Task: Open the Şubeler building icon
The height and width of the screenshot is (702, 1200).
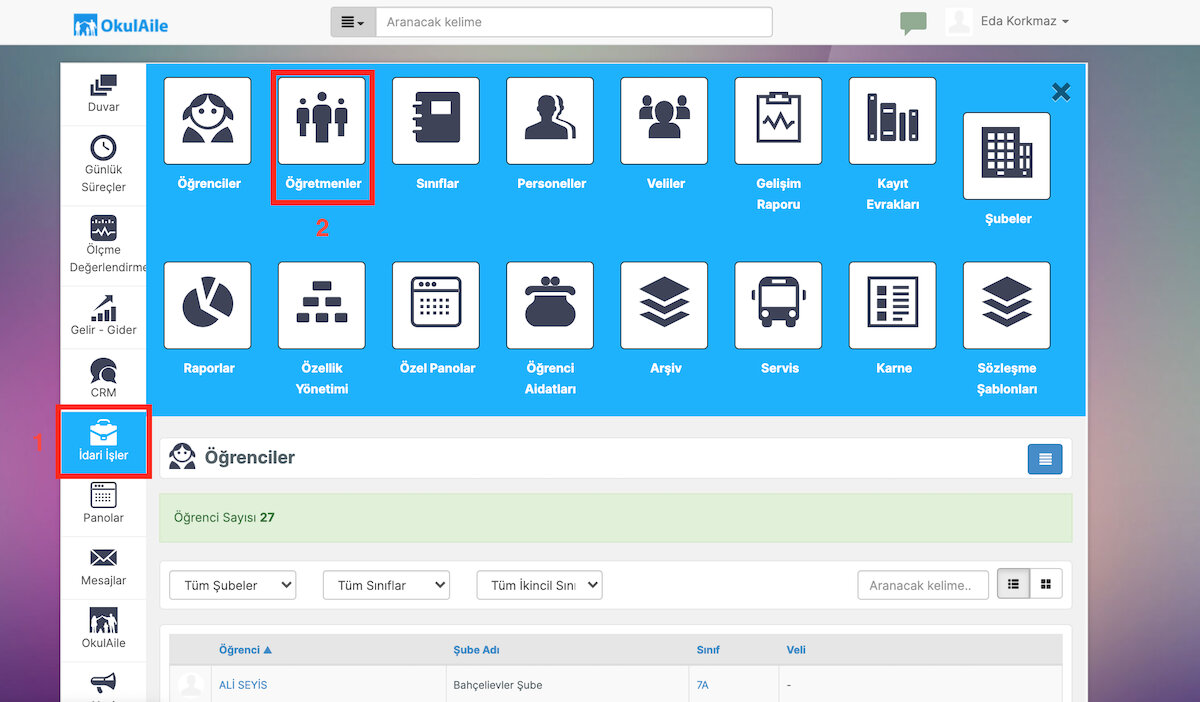Action: coord(1007,156)
